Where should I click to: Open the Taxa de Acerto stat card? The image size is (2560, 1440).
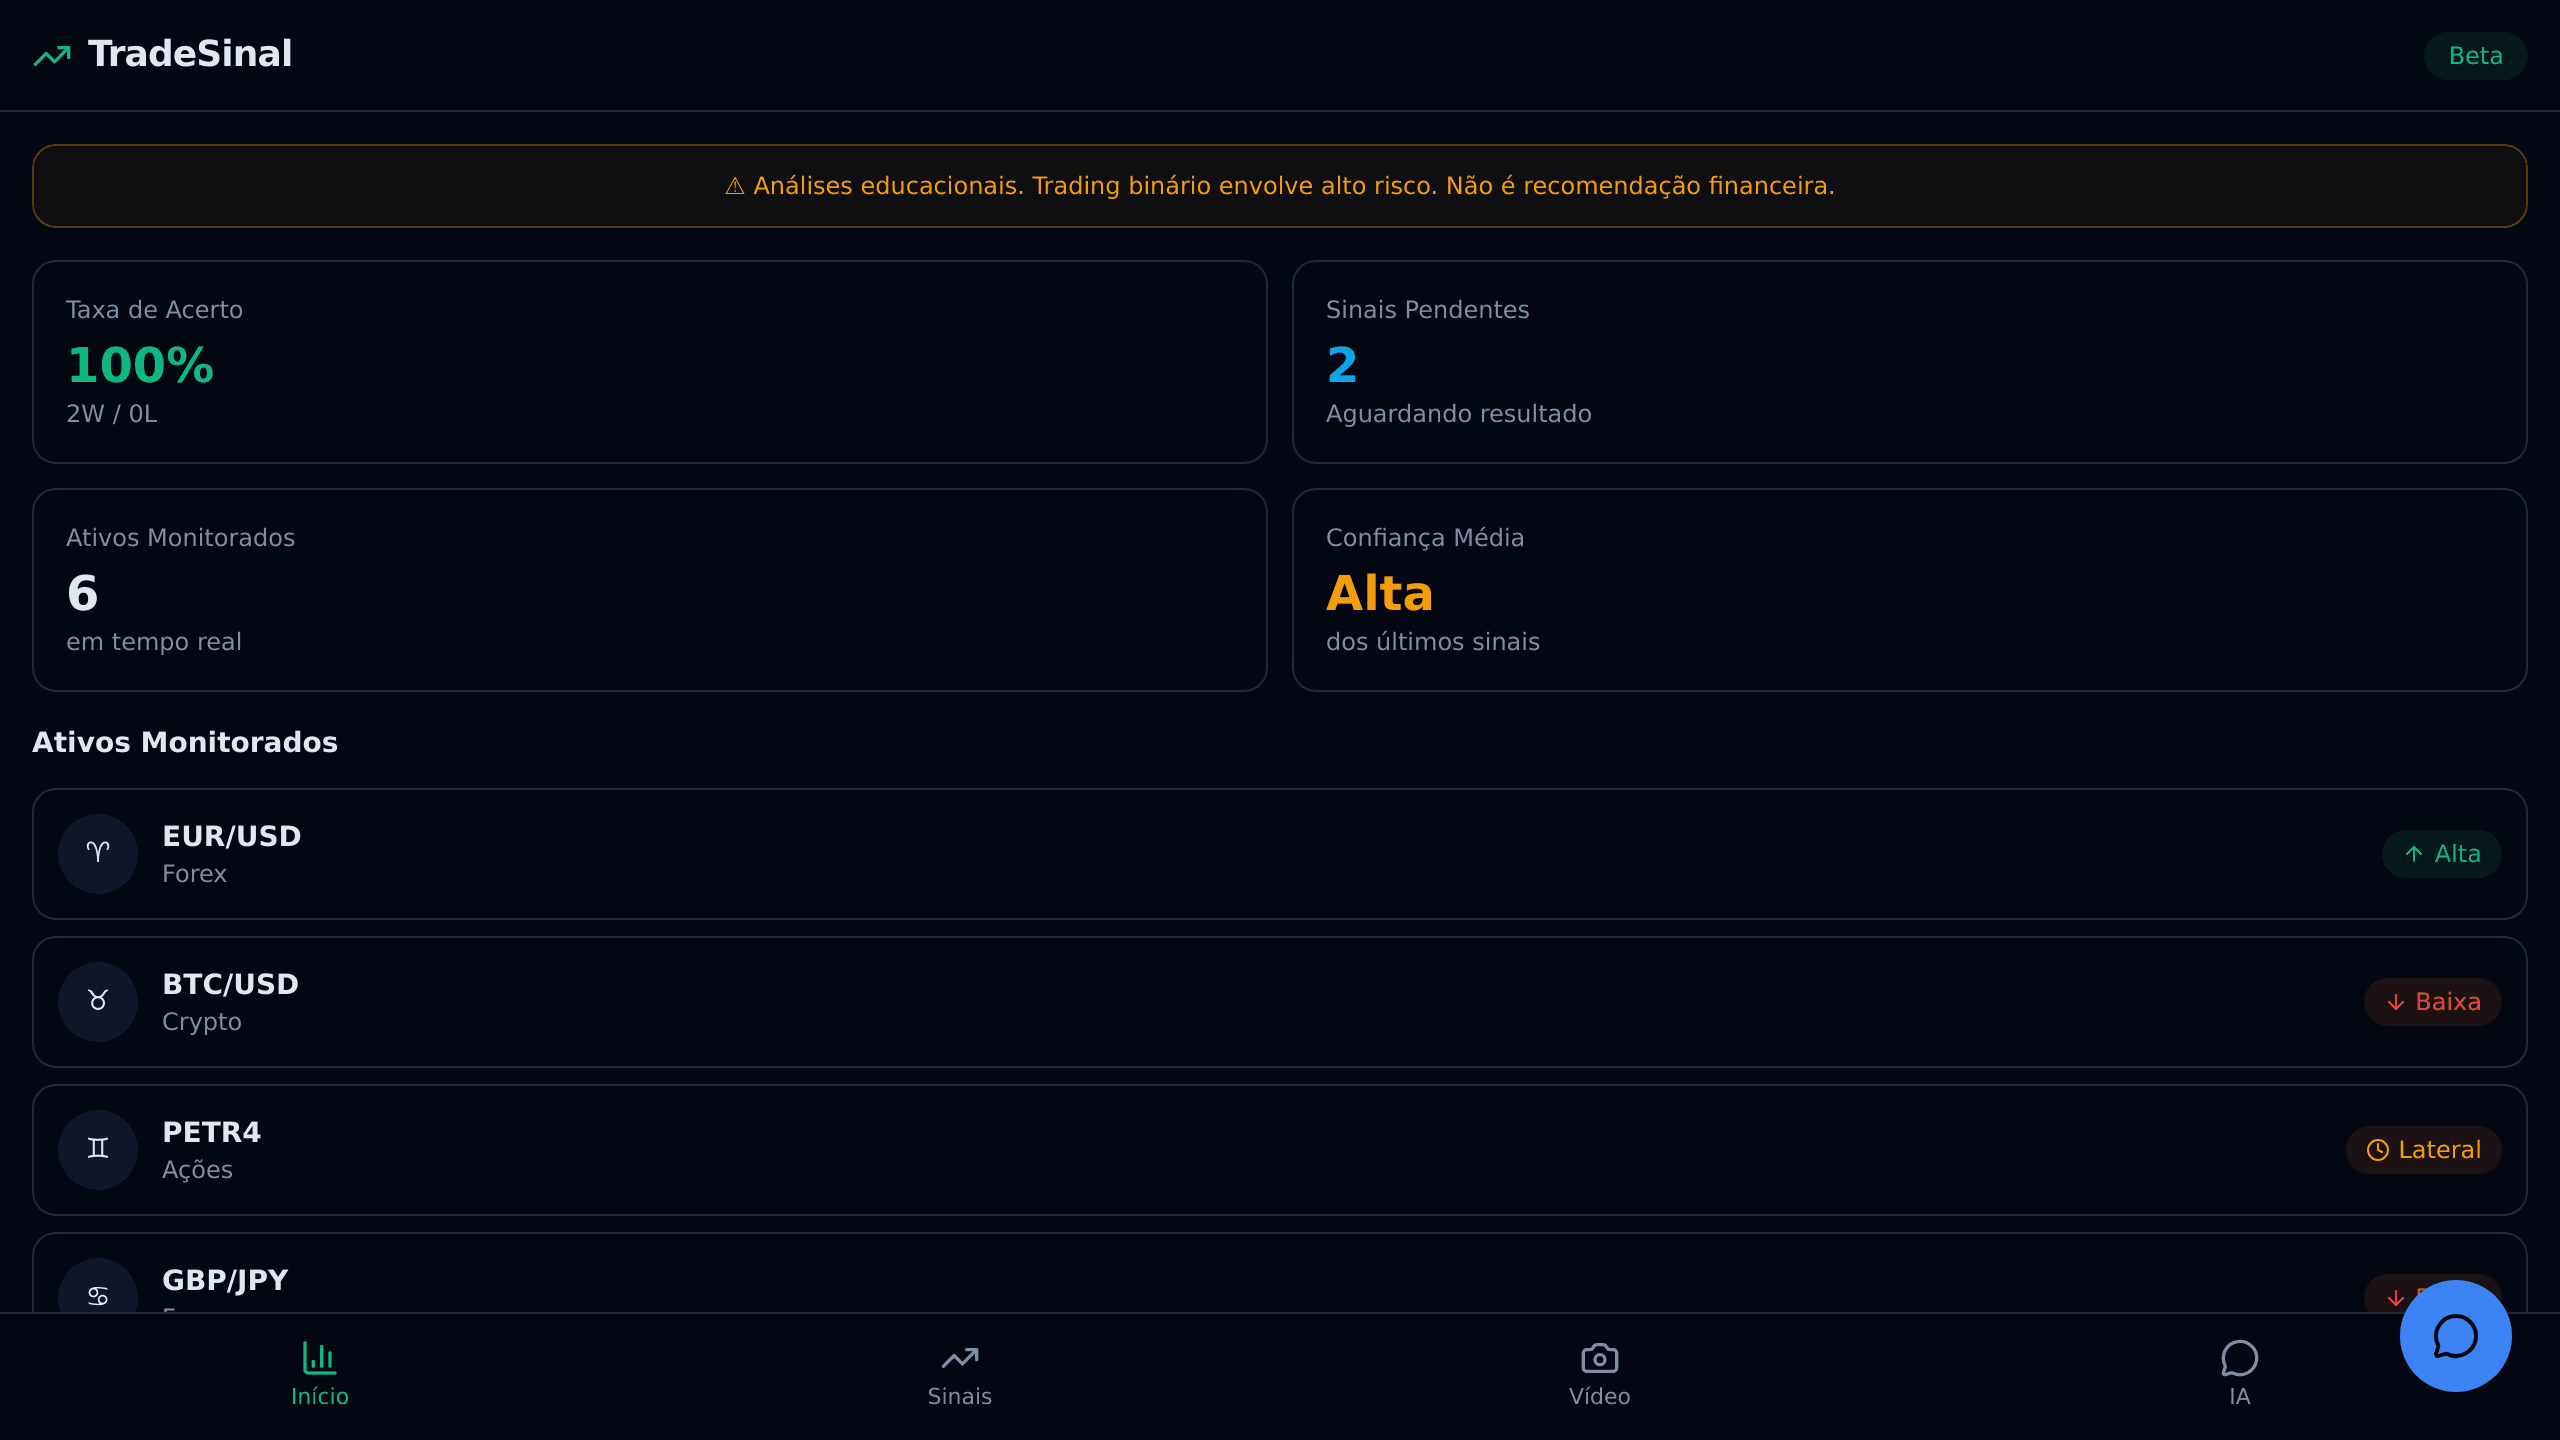[x=650, y=362]
